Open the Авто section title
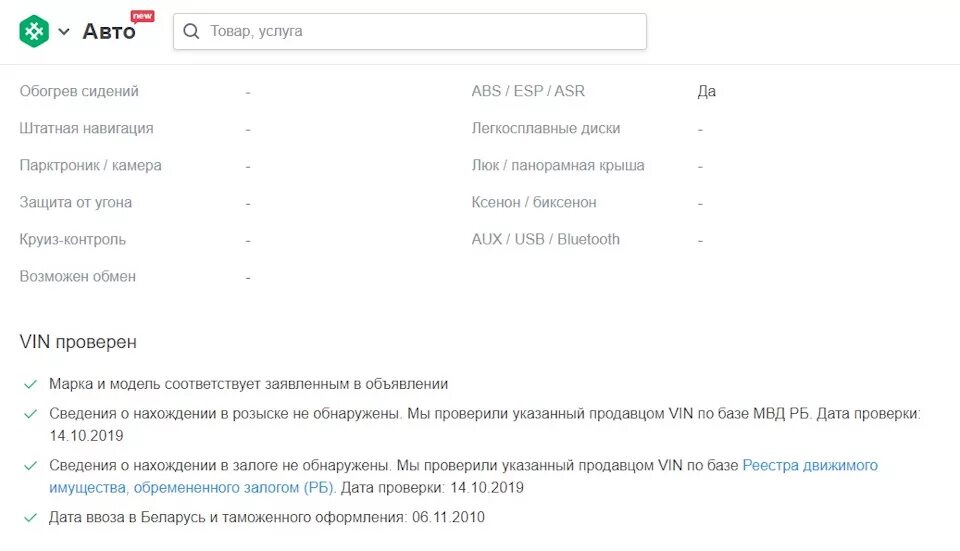 (x=109, y=31)
